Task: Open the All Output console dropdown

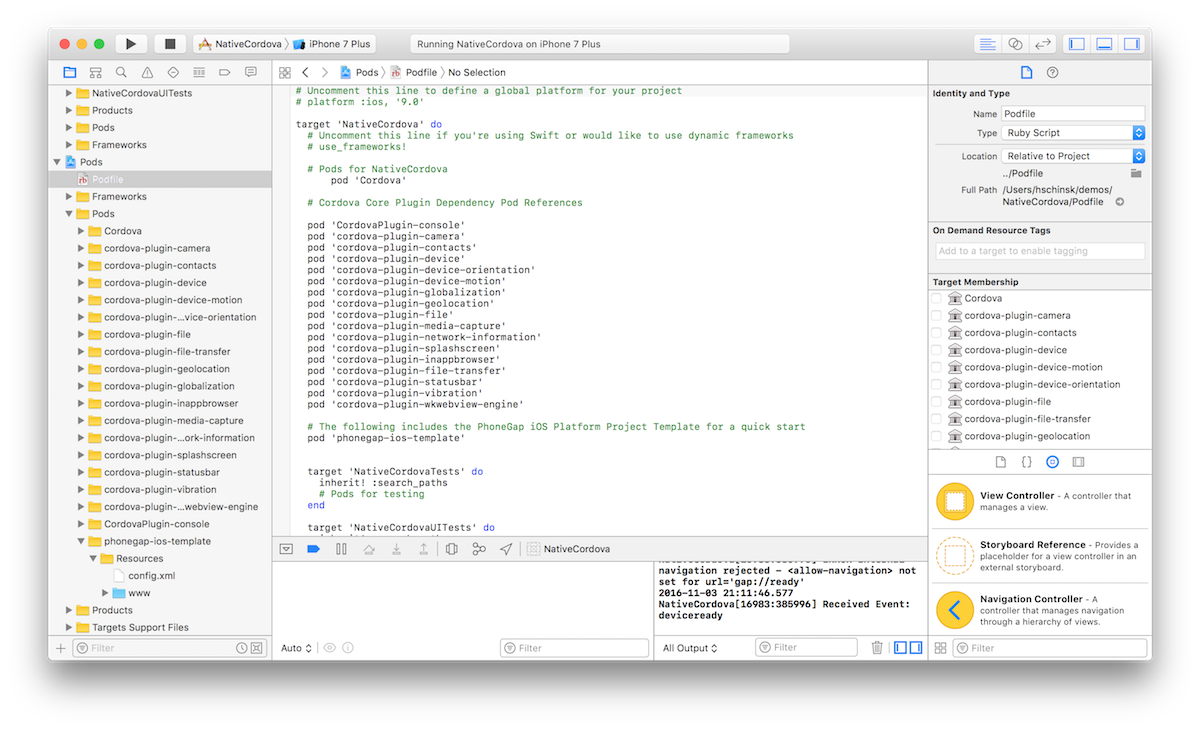Action: (x=690, y=648)
